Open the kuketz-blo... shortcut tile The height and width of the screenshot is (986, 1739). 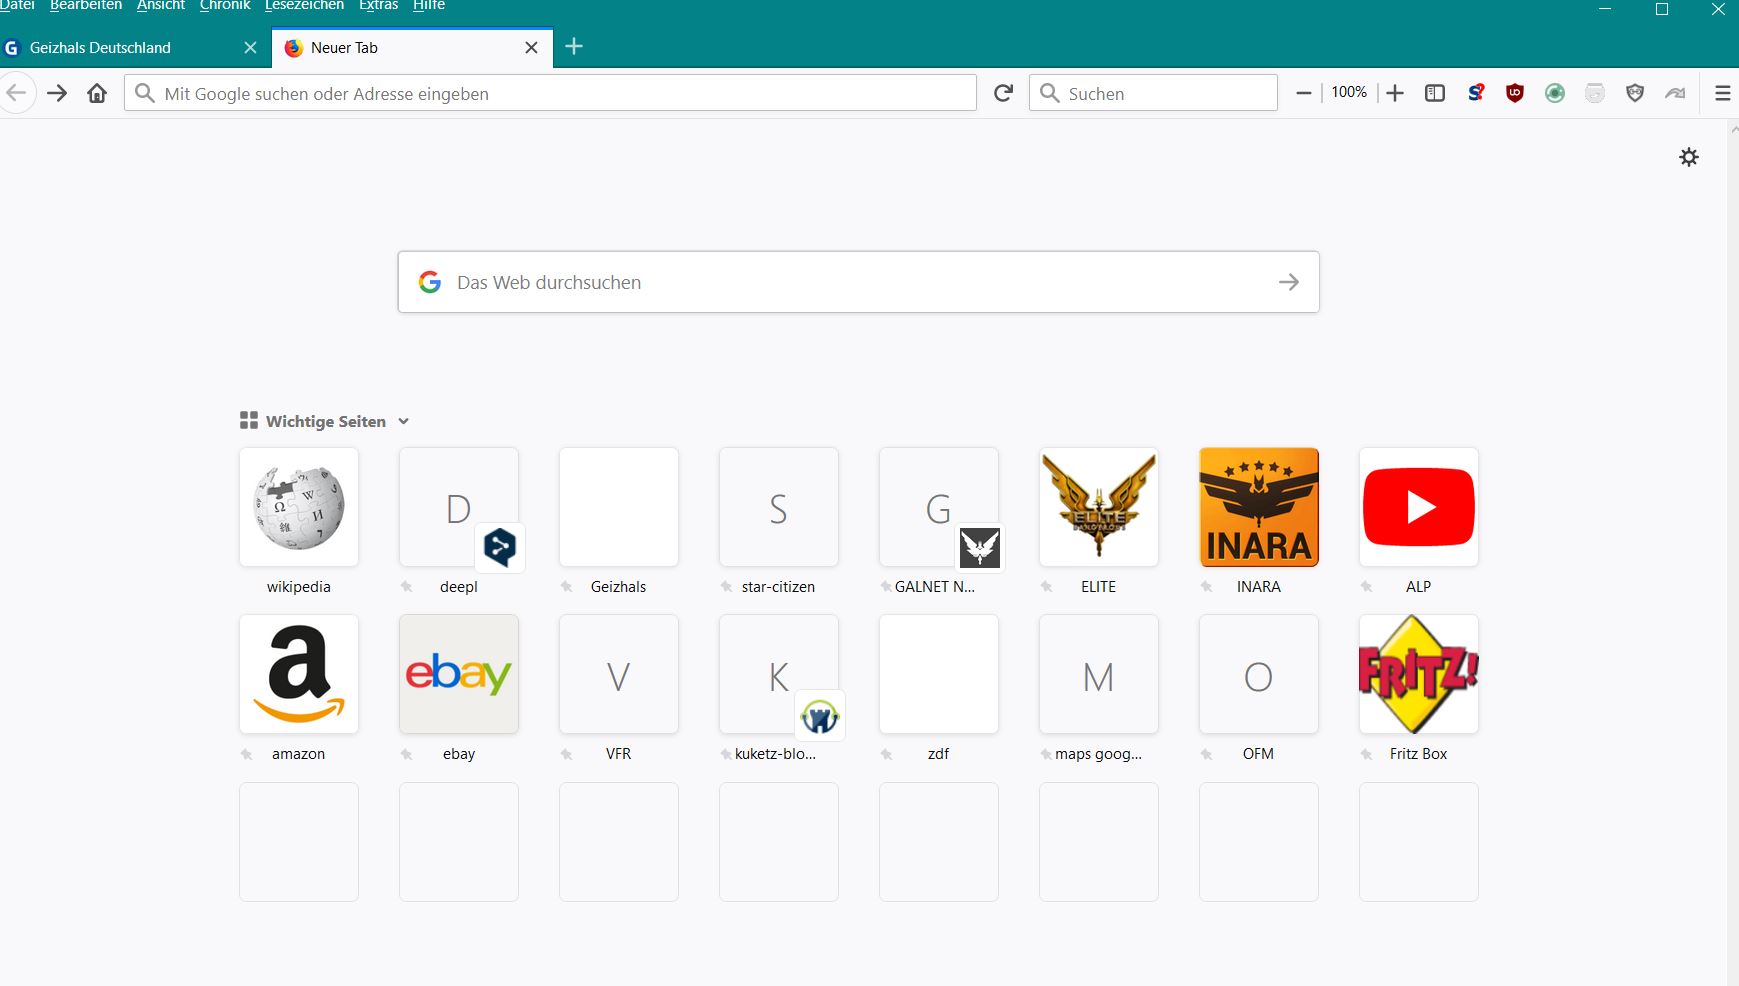[x=779, y=674]
